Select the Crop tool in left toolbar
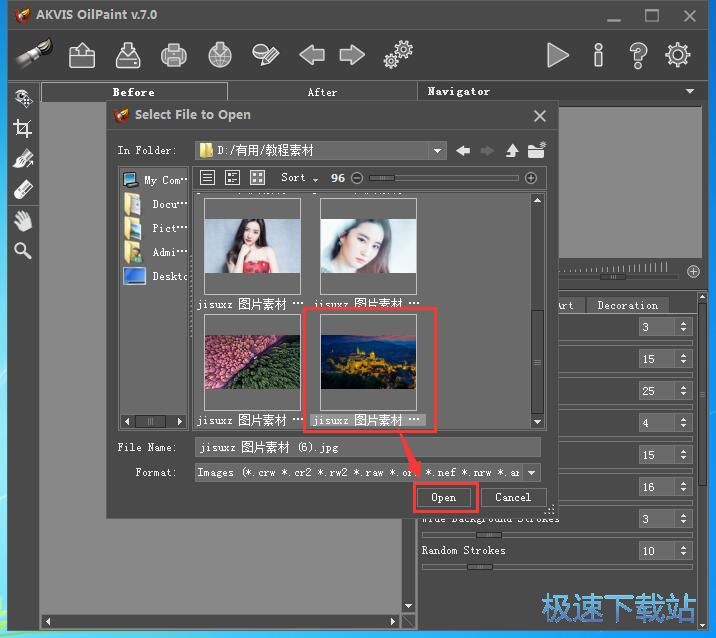 [22, 128]
